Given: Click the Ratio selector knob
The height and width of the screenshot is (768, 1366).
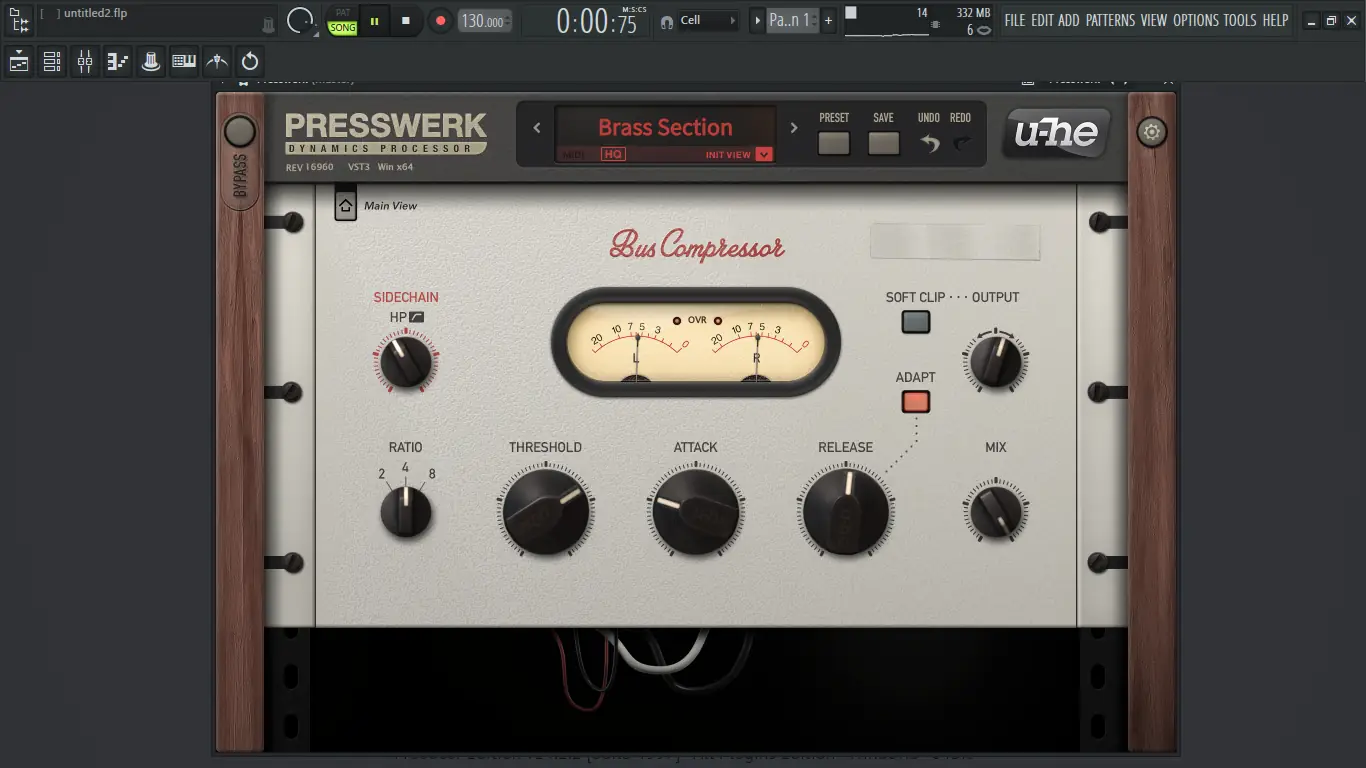Looking at the screenshot, I should click(x=406, y=511).
